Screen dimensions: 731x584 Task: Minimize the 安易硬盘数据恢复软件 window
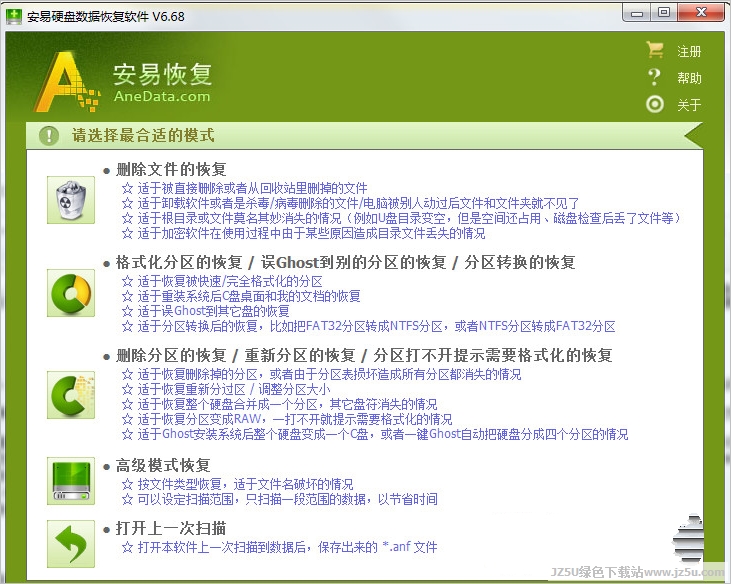pyautogui.click(x=637, y=13)
